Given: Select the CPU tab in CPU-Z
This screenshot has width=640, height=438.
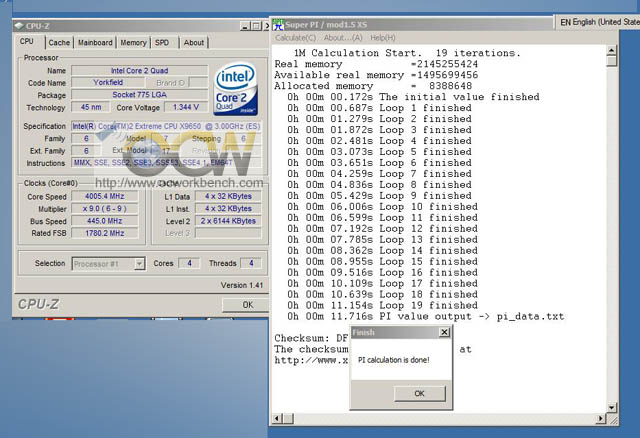Looking at the screenshot, I should [27, 42].
